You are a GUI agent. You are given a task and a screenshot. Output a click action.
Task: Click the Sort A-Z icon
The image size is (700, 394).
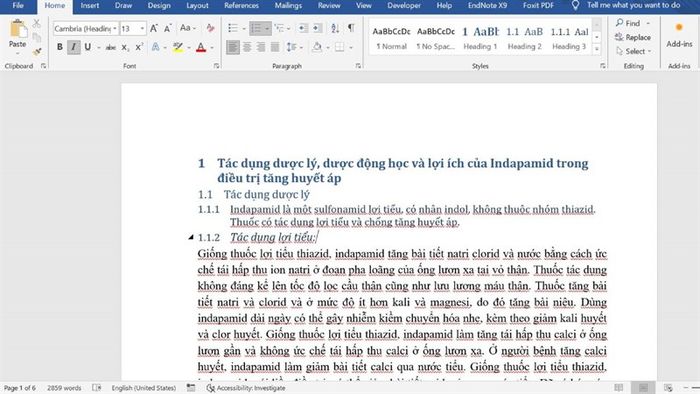(335, 28)
